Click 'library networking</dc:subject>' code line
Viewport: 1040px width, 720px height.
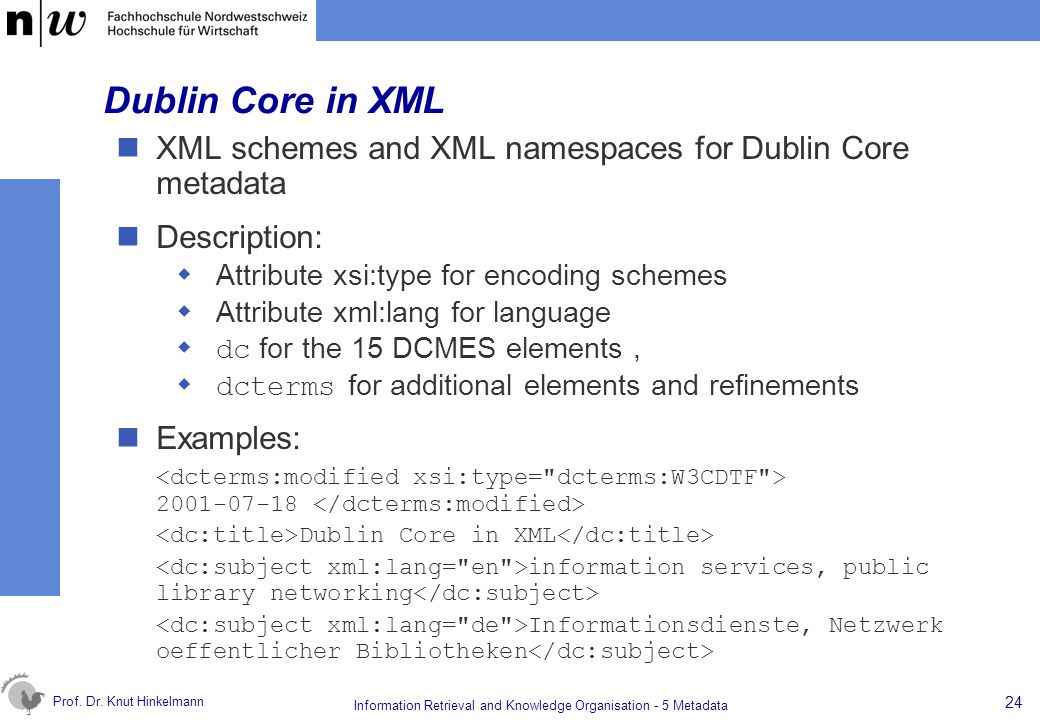[x=377, y=593]
